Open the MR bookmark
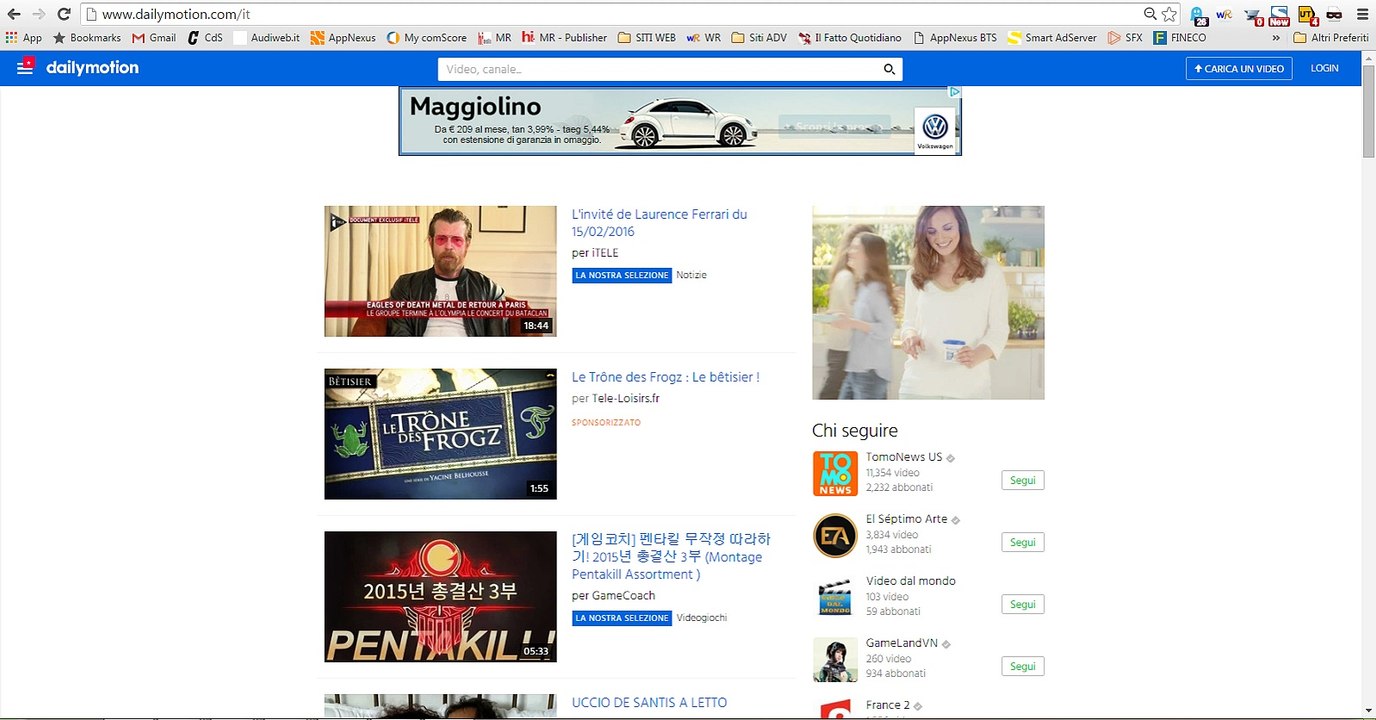 pyautogui.click(x=494, y=38)
